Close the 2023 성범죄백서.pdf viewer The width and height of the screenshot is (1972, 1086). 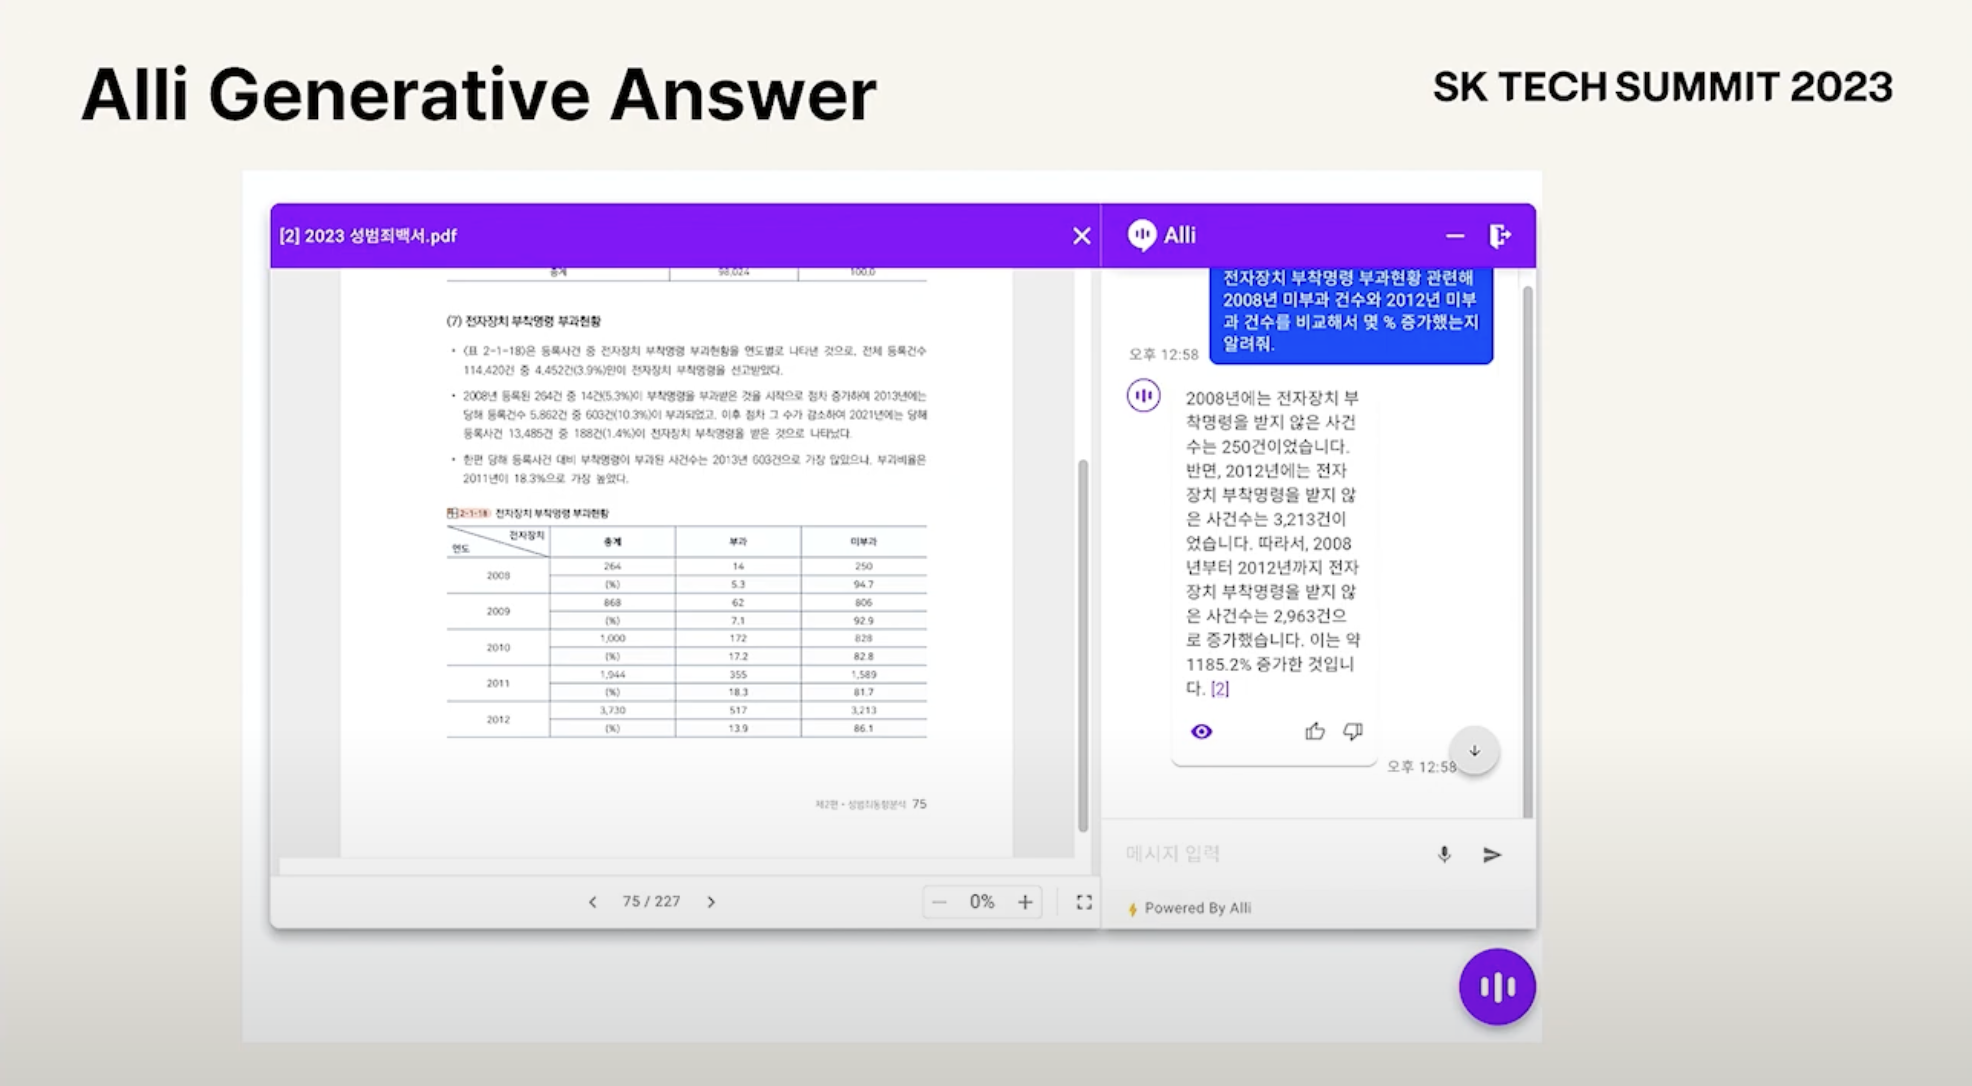[x=1081, y=236]
